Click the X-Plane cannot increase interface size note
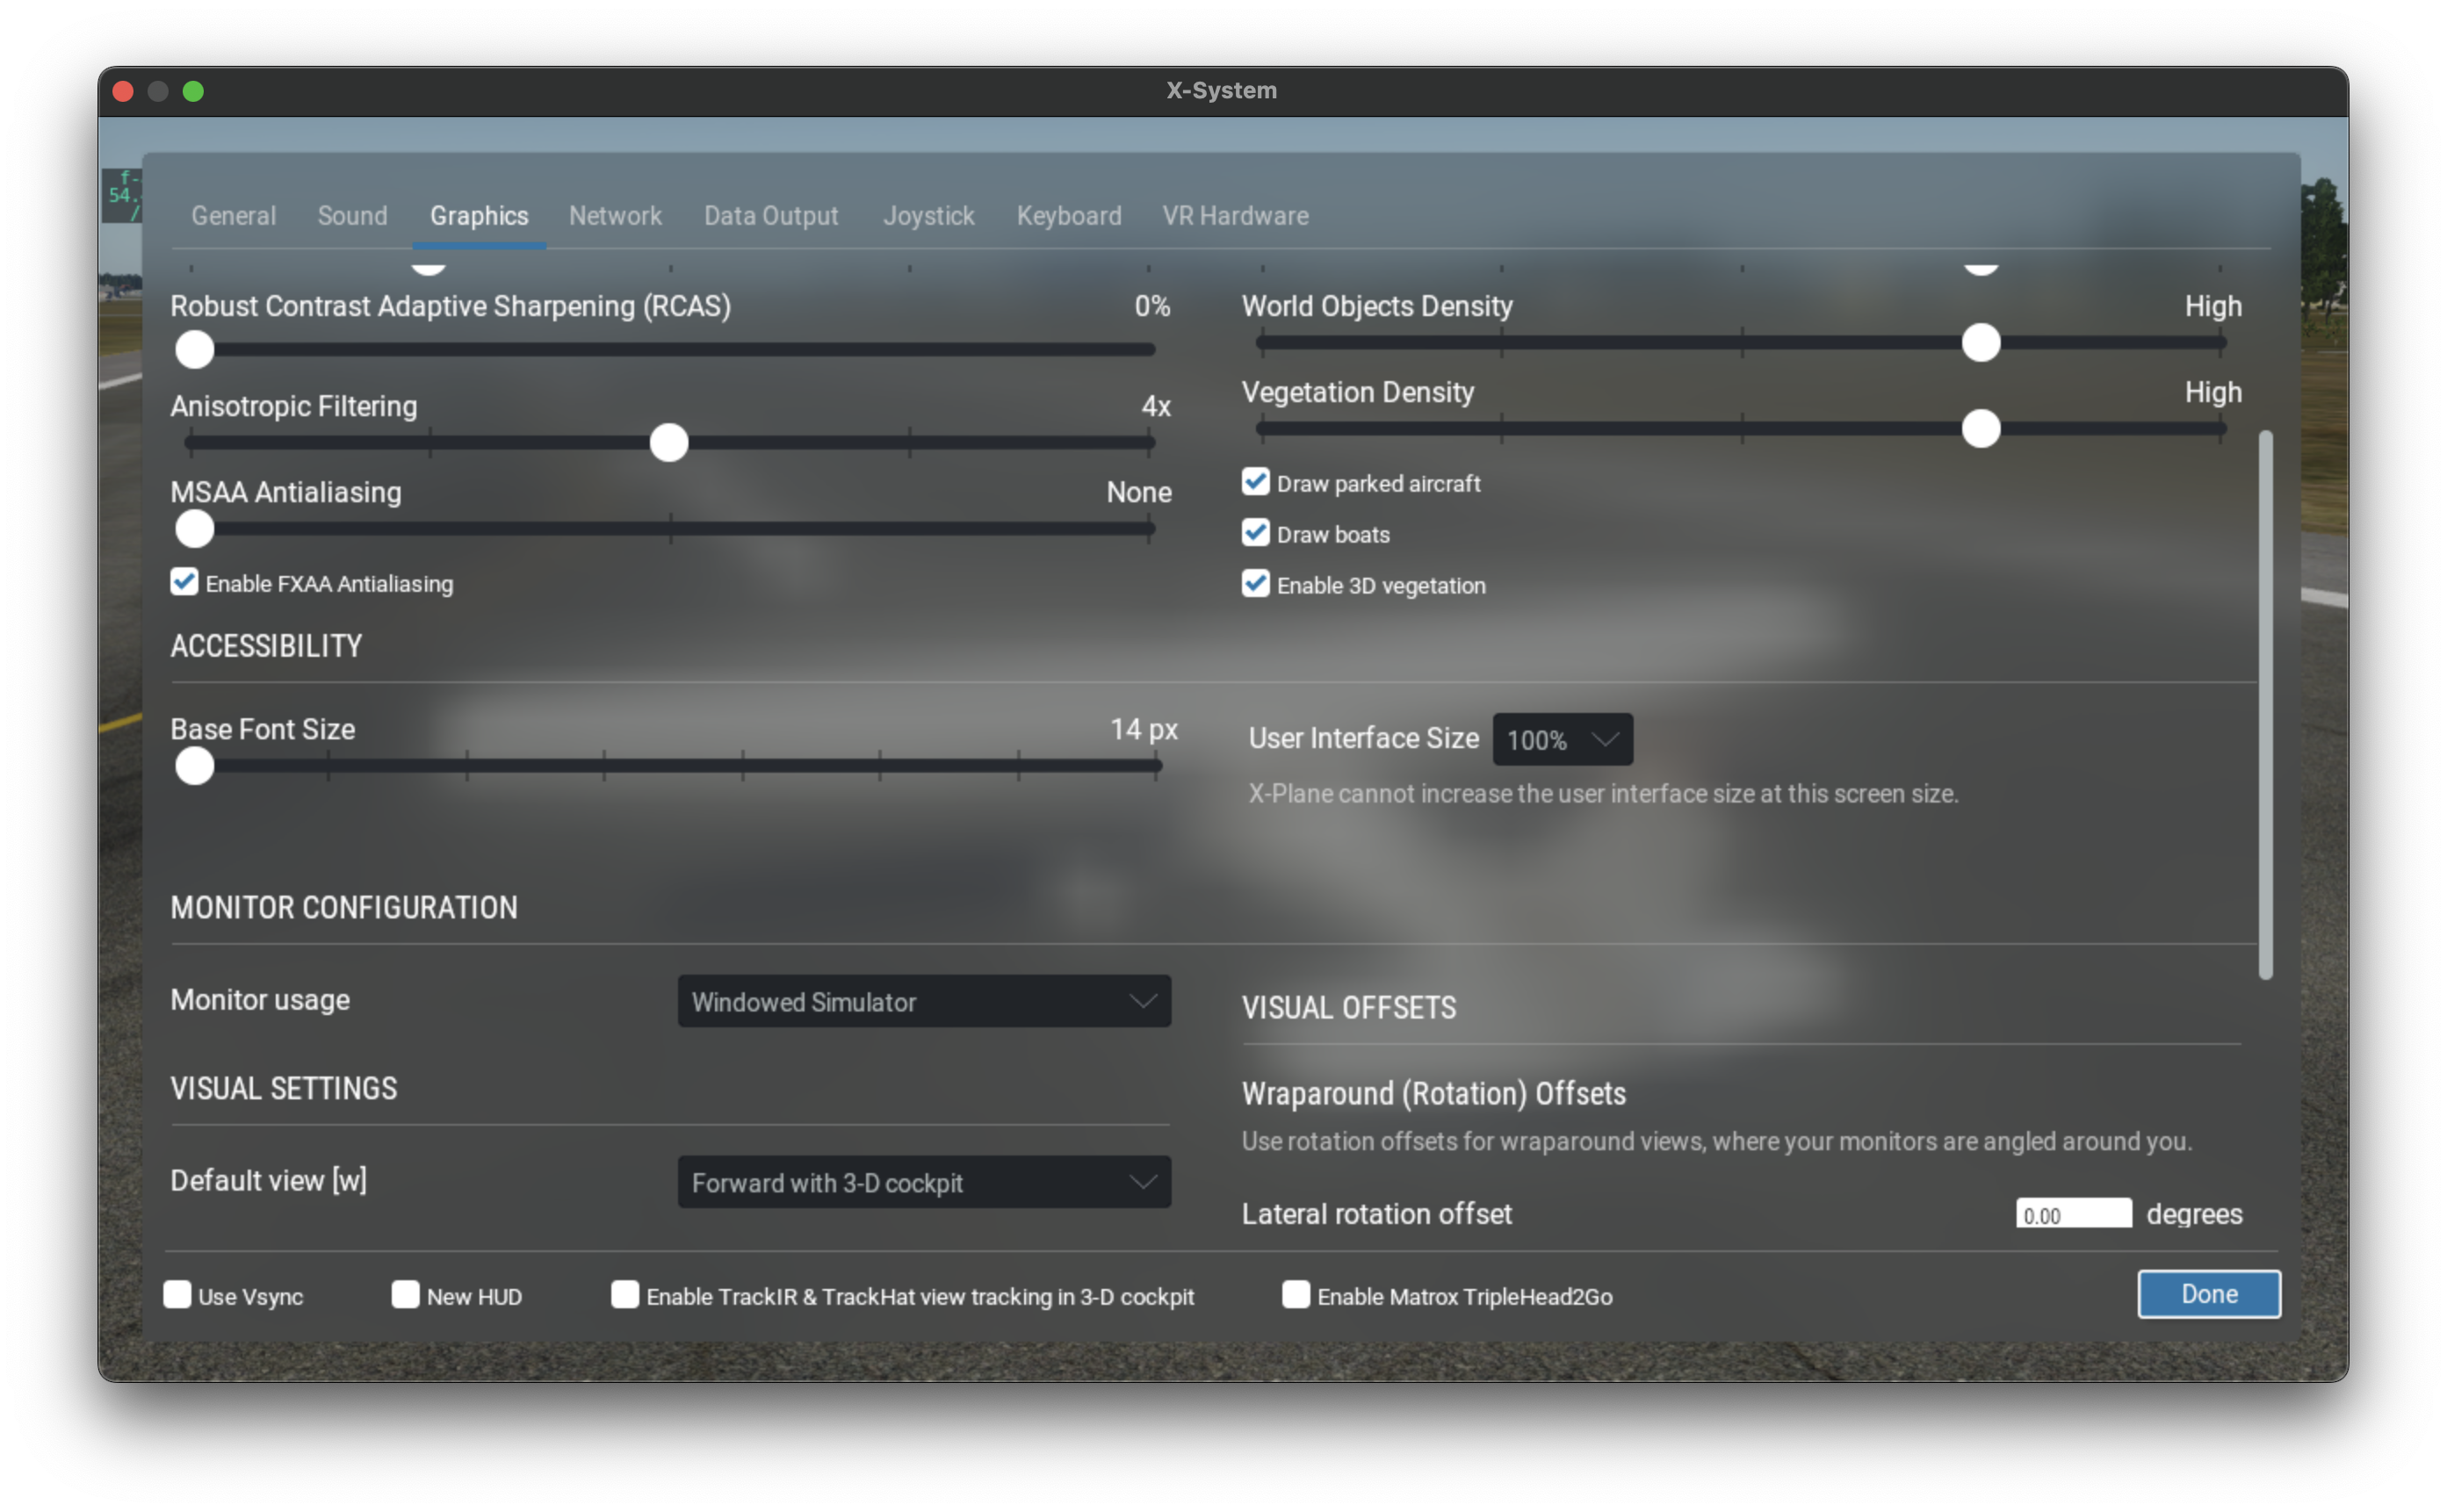 [x=1602, y=794]
